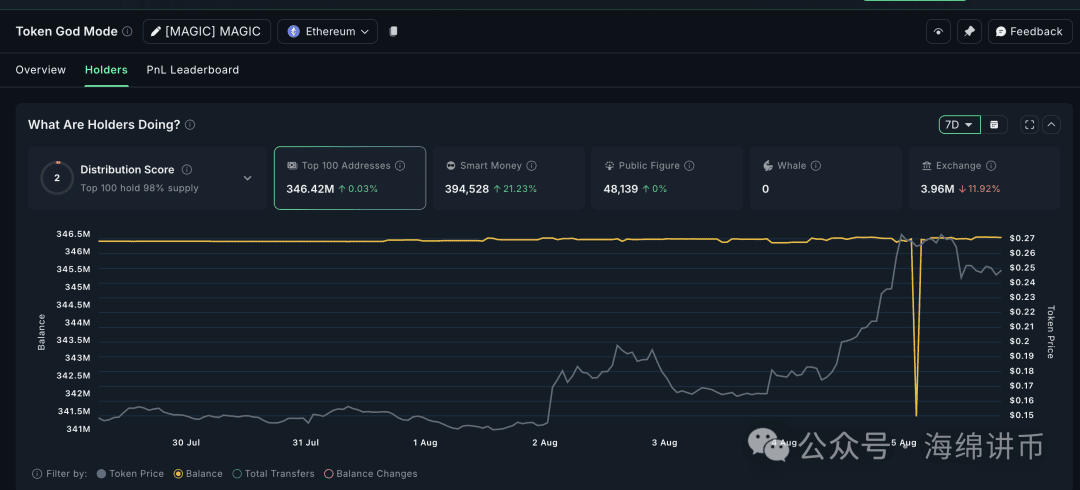Open the info icon next to What Are Holders Doing
Viewport: 1080px width, 490px height.
(x=190, y=125)
